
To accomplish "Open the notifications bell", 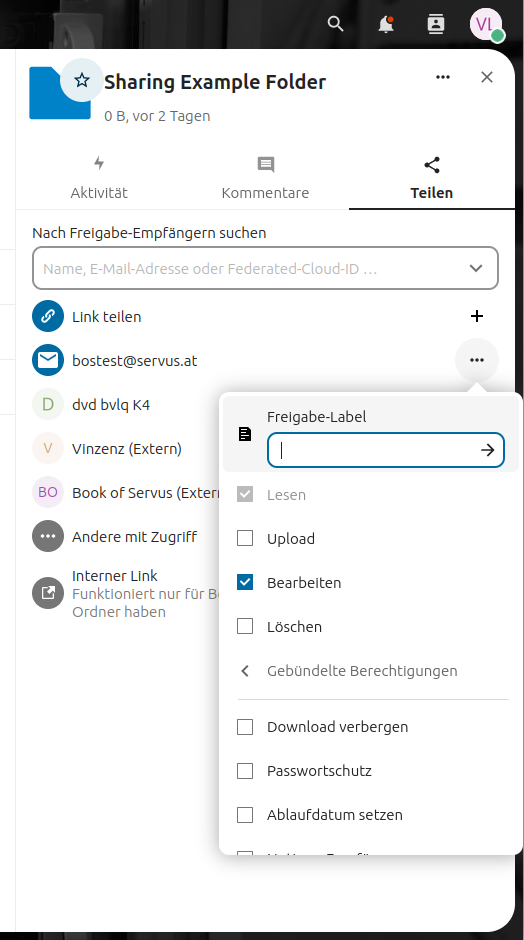I will (x=386, y=24).
